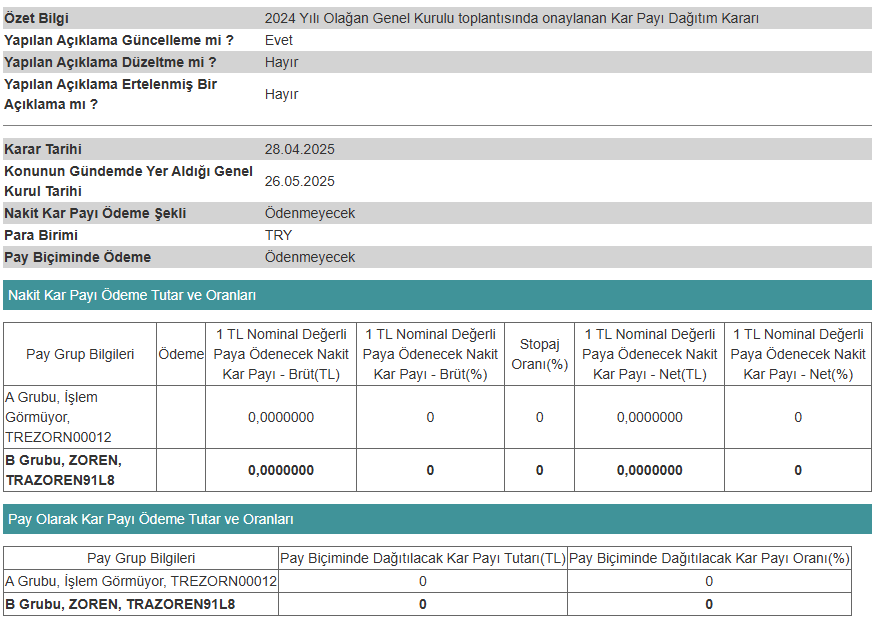This screenshot has height=620, width=876.
Task: Select the Para Birimi value TRY
Action: click(x=278, y=235)
